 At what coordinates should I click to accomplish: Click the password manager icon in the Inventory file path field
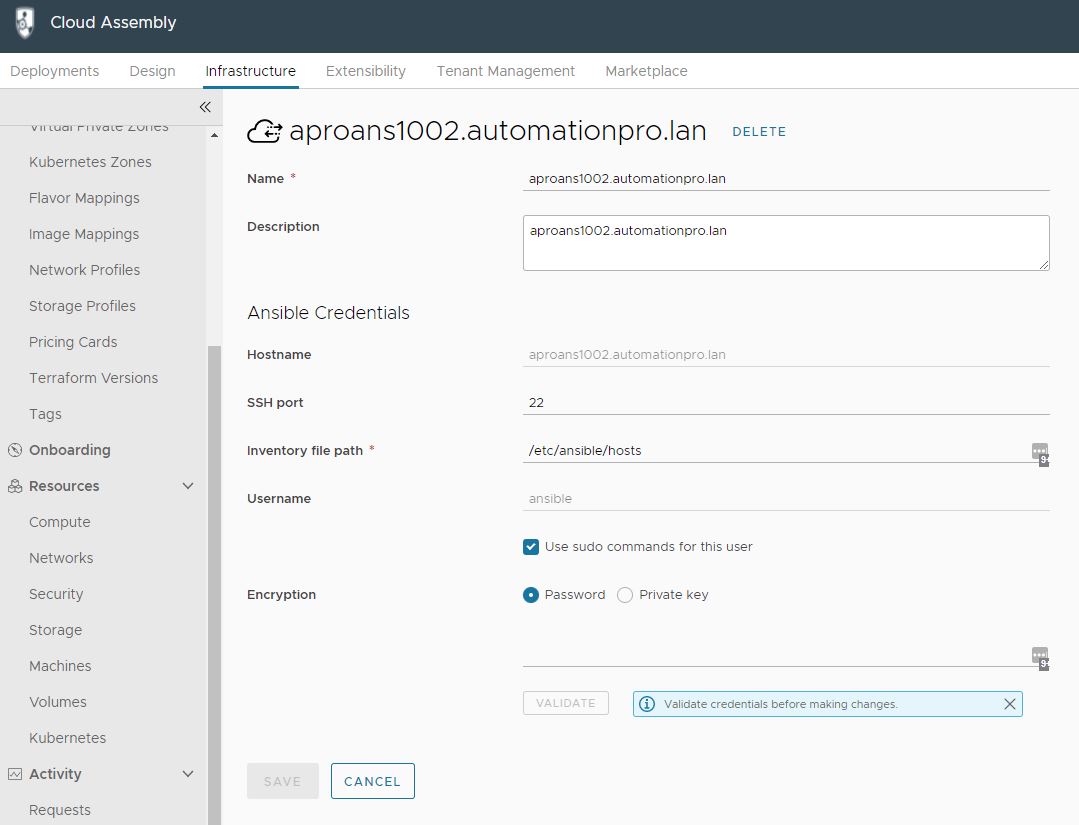[x=1040, y=454]
